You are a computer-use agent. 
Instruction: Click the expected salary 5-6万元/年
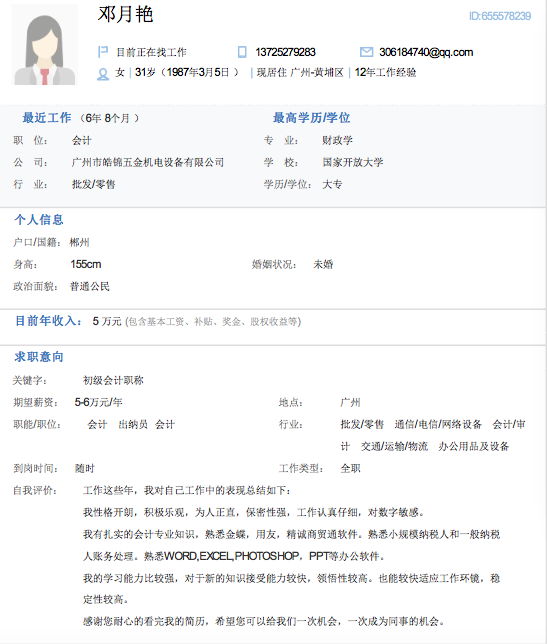pyautogui.click(x=99, y=402)
